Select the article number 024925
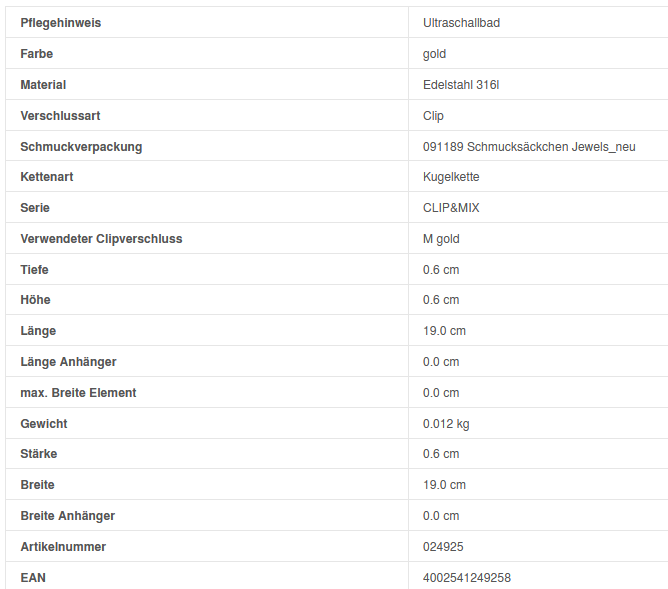This screenshot has width=668, height=589. [443, 547]
